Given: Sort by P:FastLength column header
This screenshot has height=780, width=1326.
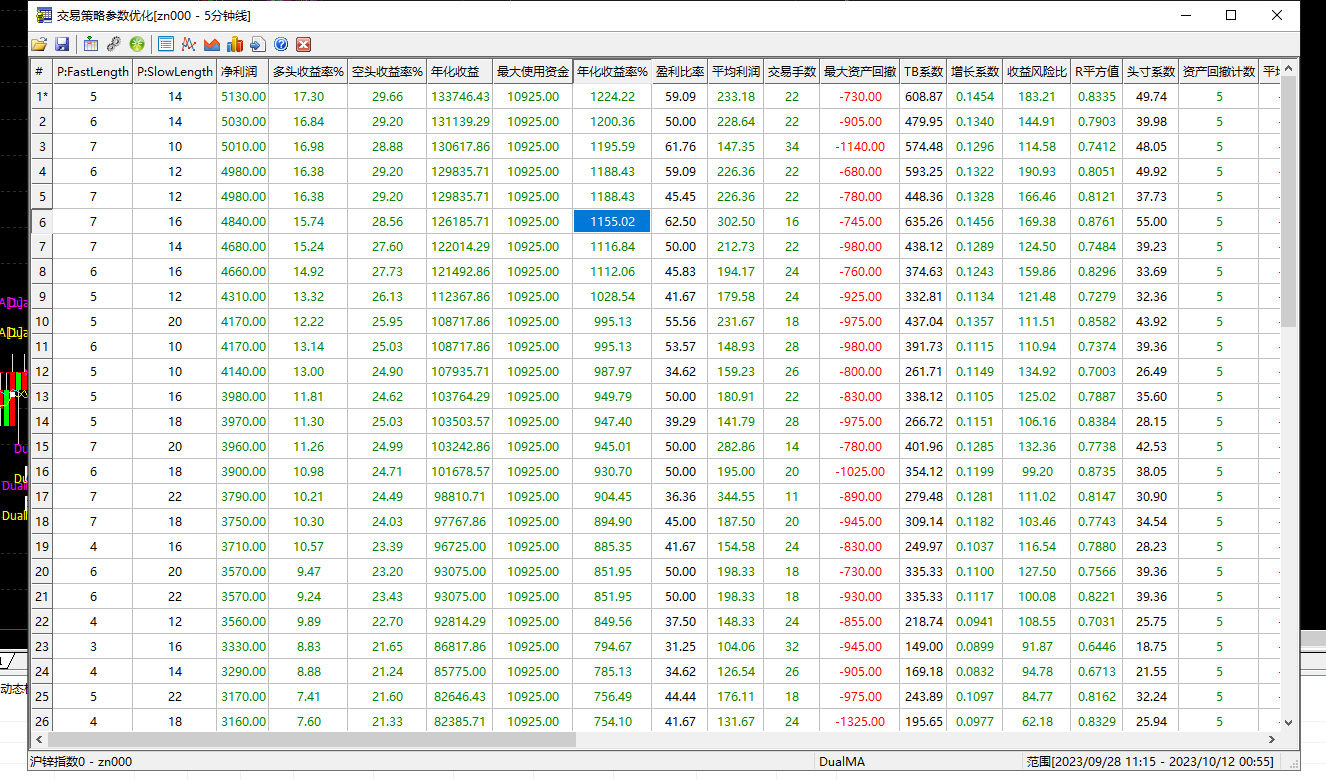Looking at the screenshot, I should (93, 71).
